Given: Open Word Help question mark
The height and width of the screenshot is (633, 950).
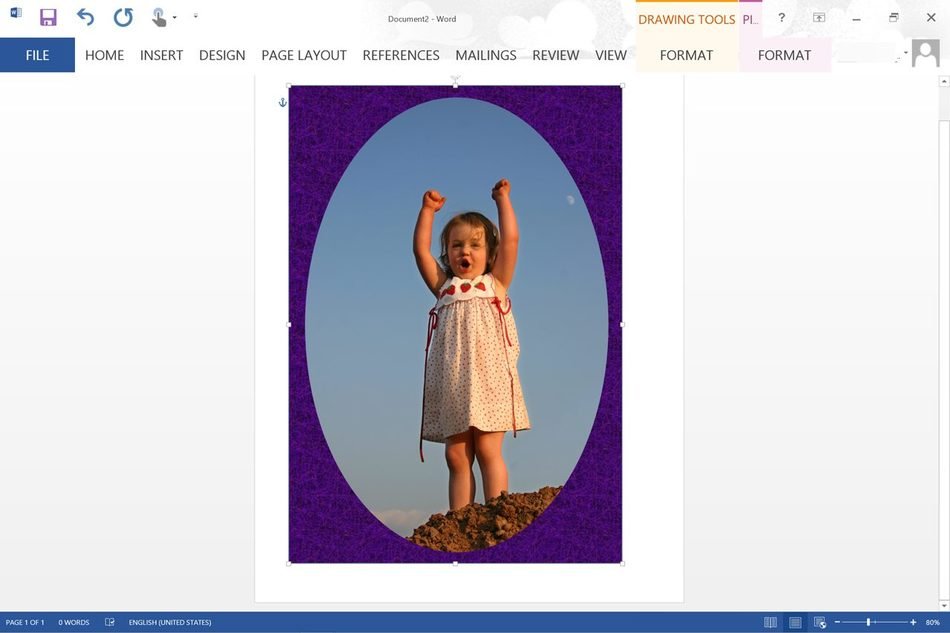Looking at the screenshot, I should [x=781, y=18].
